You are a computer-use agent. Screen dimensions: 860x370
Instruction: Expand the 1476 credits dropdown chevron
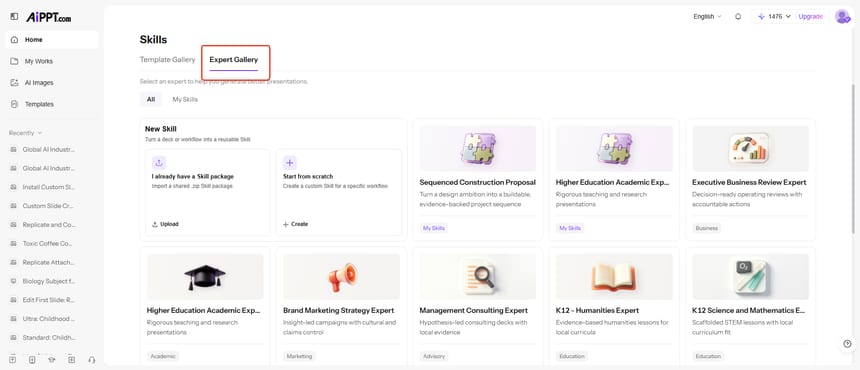coord(788,16)
